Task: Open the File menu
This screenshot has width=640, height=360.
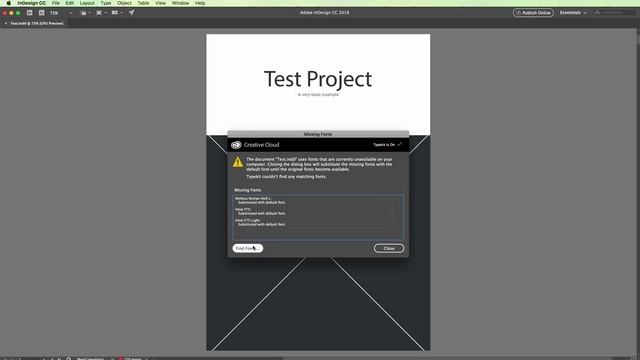Action: (56, 3)
